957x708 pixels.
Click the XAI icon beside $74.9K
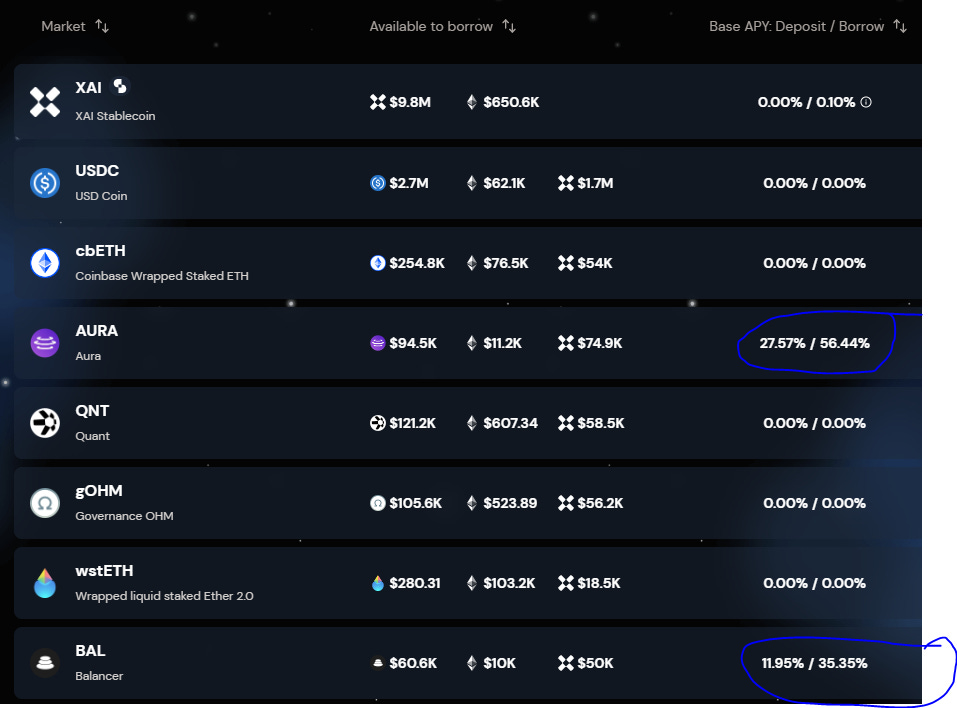click(566, 343)
